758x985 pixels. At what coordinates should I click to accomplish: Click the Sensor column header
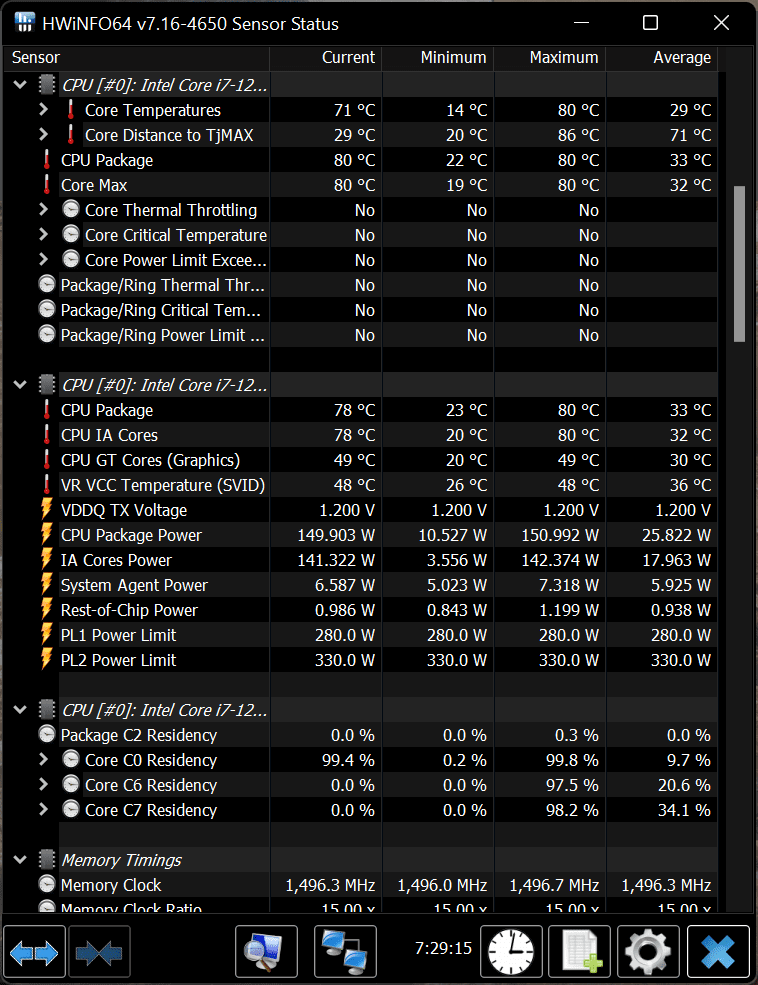coord(136,58)
